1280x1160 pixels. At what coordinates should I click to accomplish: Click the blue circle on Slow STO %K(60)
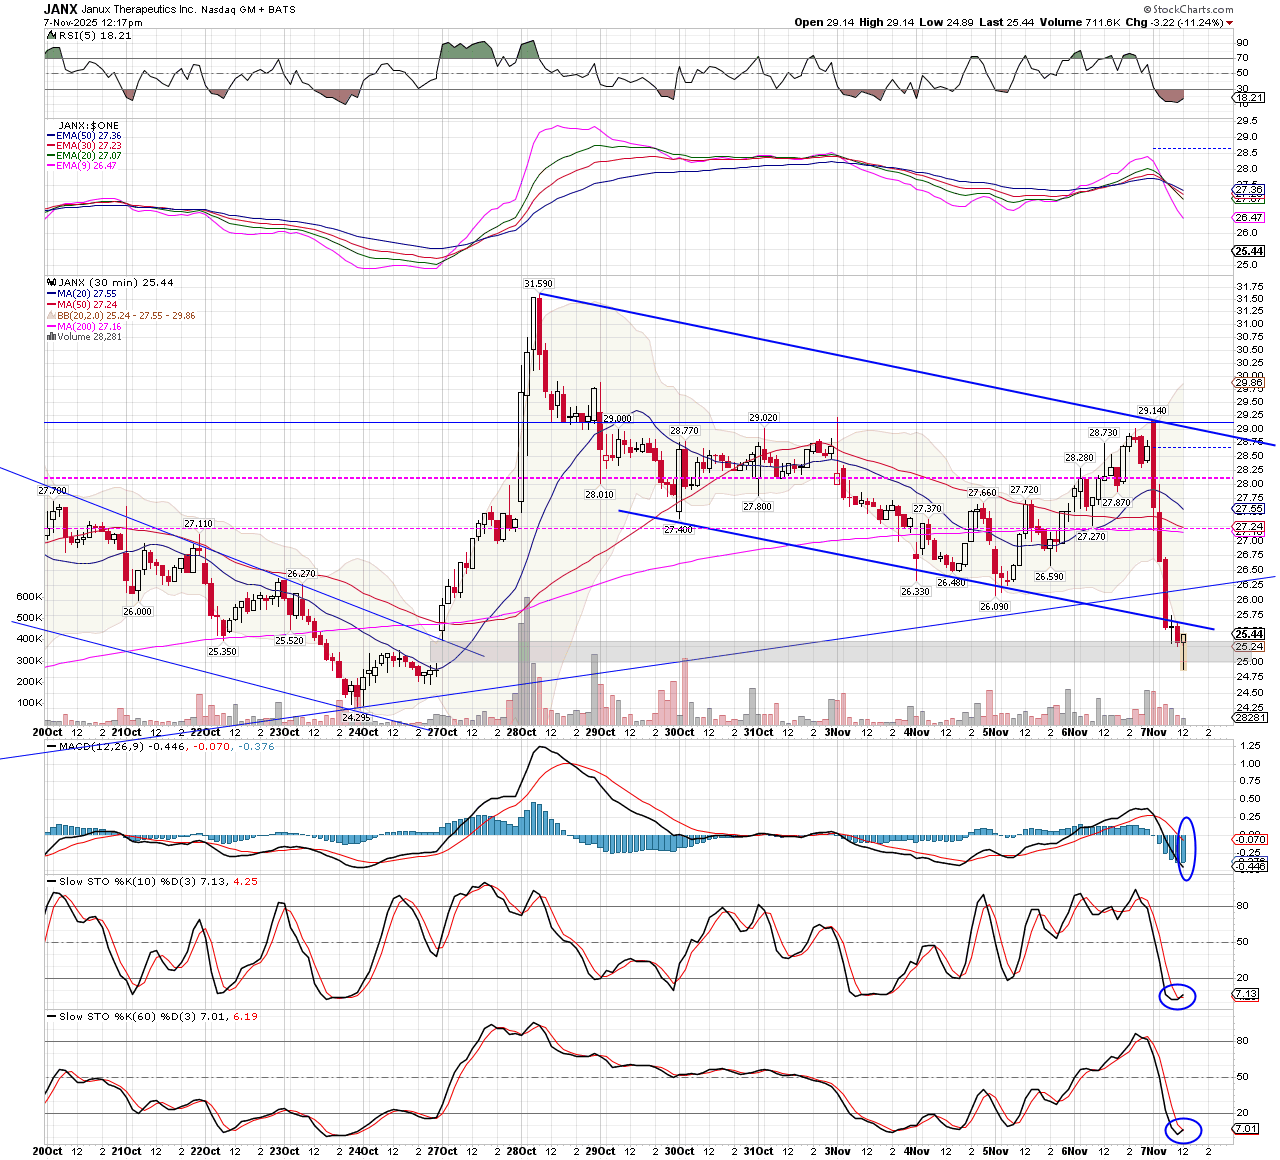[1182, 1130]
